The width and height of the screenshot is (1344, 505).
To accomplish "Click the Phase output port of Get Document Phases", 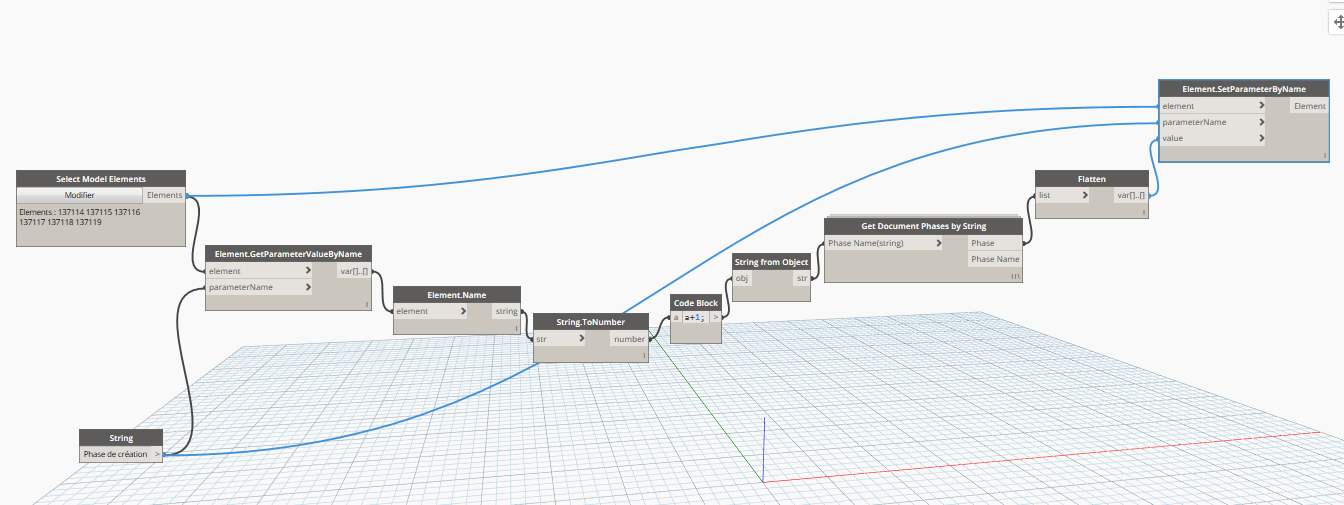I will [983, 243].
